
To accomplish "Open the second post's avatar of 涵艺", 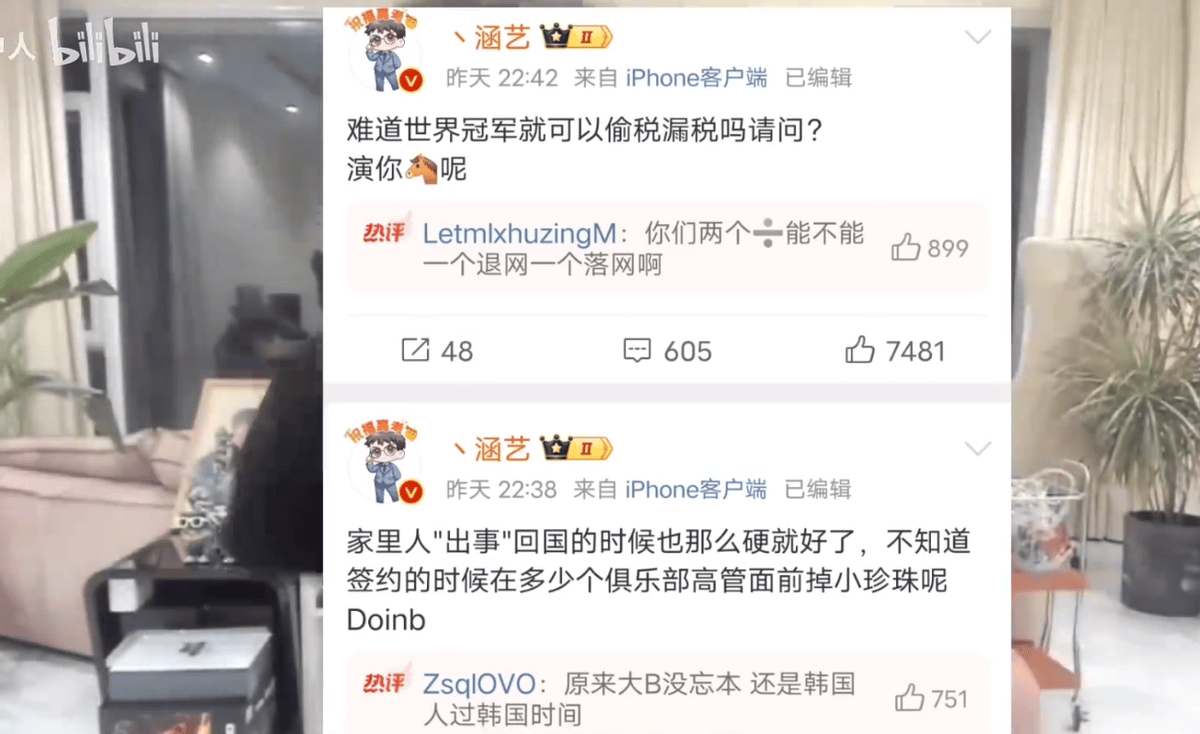I will pyautogui.click(x=385, y=466).
